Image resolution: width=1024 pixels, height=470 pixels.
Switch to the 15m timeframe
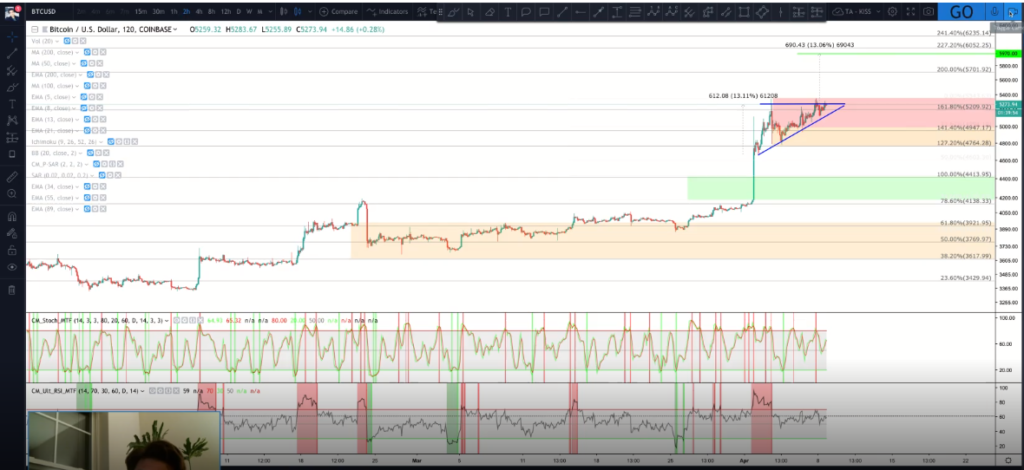coord(141,12)
